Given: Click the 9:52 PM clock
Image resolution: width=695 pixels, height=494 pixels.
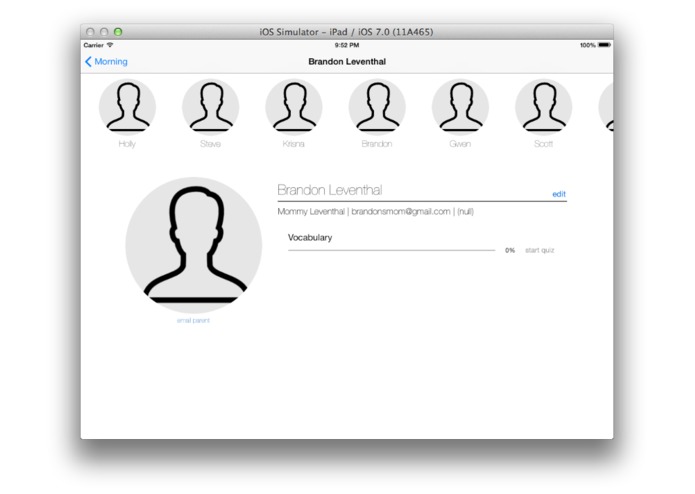Looking at the screenshot, I should coord(347,45).
